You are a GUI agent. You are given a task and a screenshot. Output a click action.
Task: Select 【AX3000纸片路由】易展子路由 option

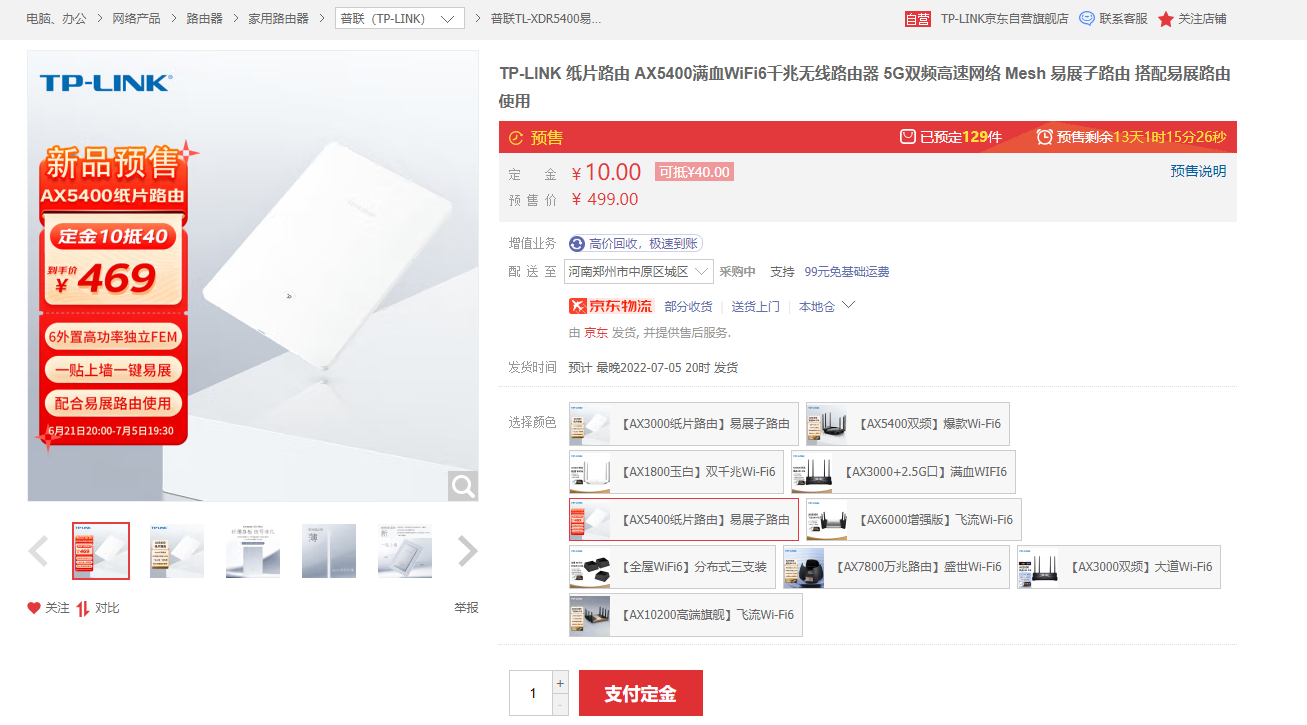click(684, 424)
